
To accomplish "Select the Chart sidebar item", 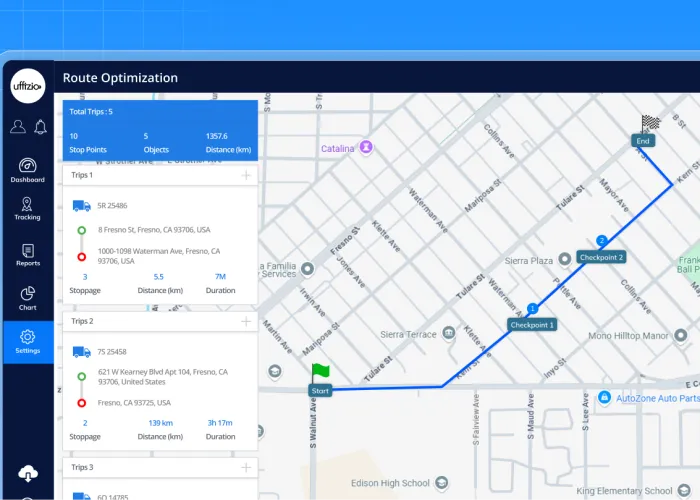I will point(28,298).
